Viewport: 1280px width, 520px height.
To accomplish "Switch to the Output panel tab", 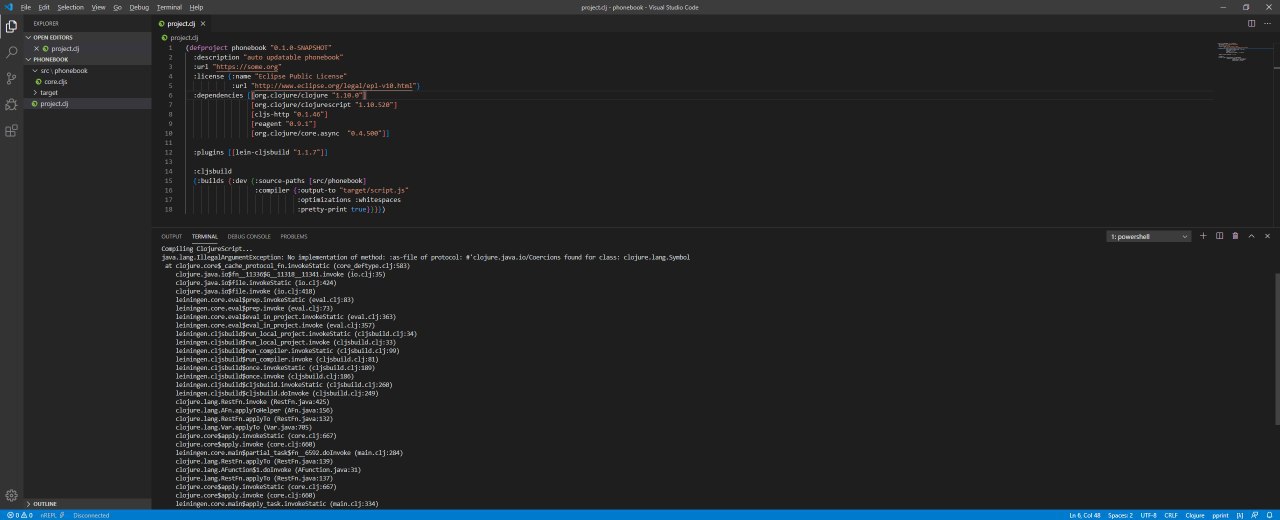I will [x=172, y=236].
